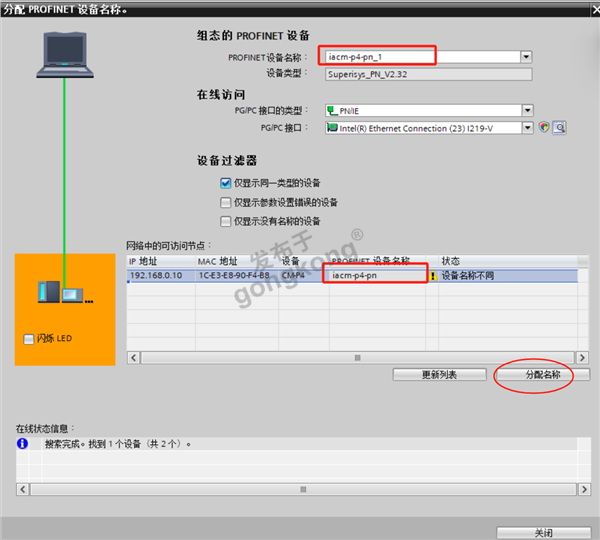Click the 设备名称不同 status cell
The height and width of the screenshot is (540, 600).
coord(508,276)
